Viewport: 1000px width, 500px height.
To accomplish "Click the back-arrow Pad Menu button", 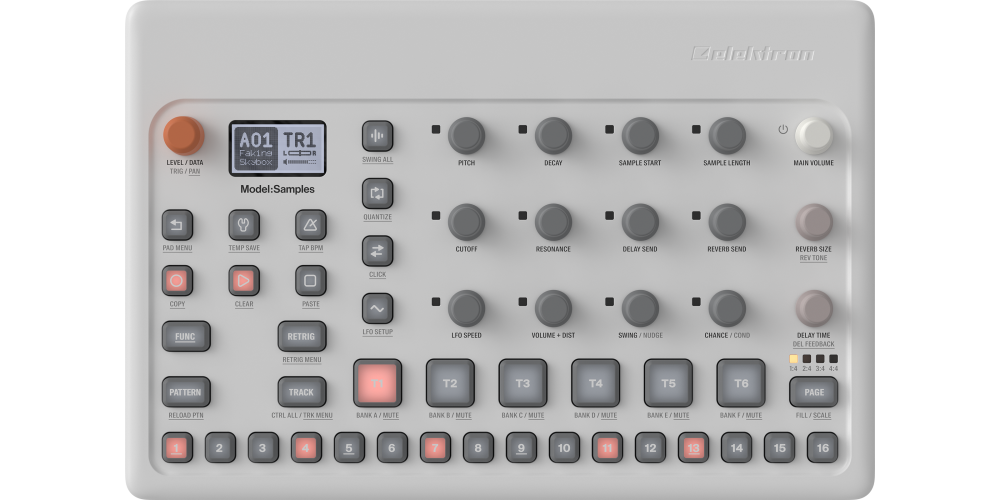I will point(177,225).
